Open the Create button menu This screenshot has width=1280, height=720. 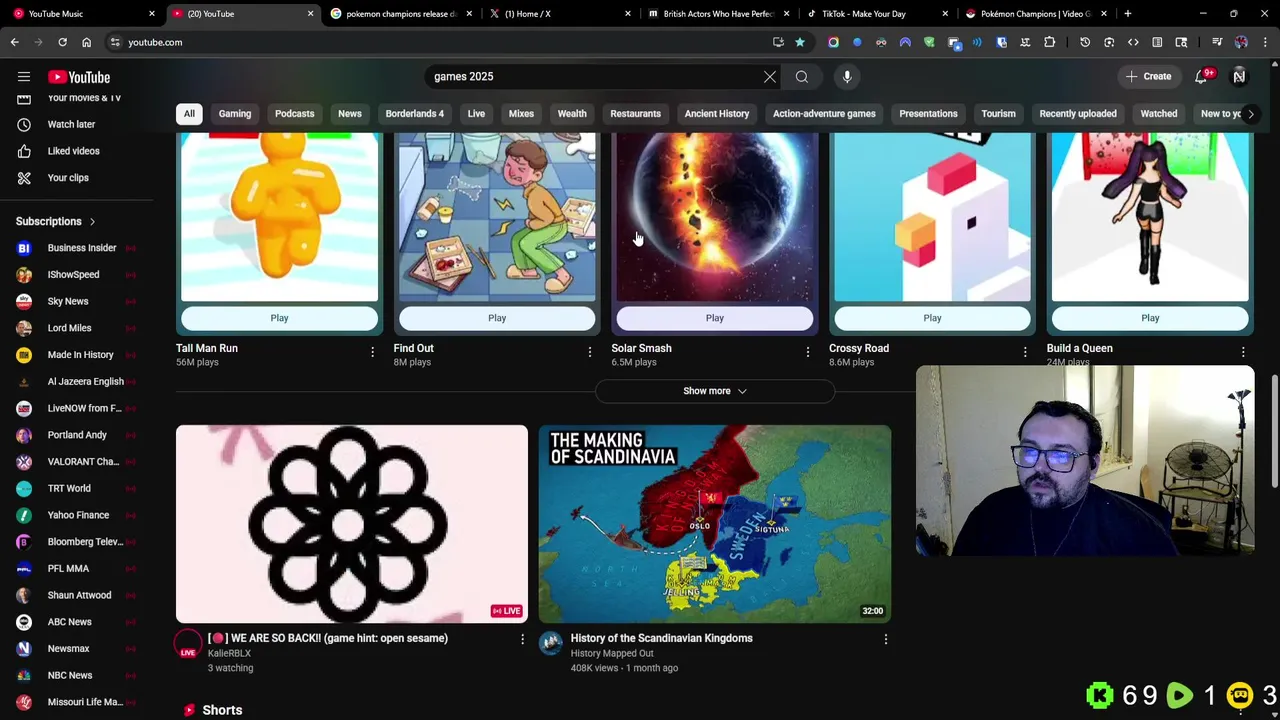click(x=1148, y=77)
